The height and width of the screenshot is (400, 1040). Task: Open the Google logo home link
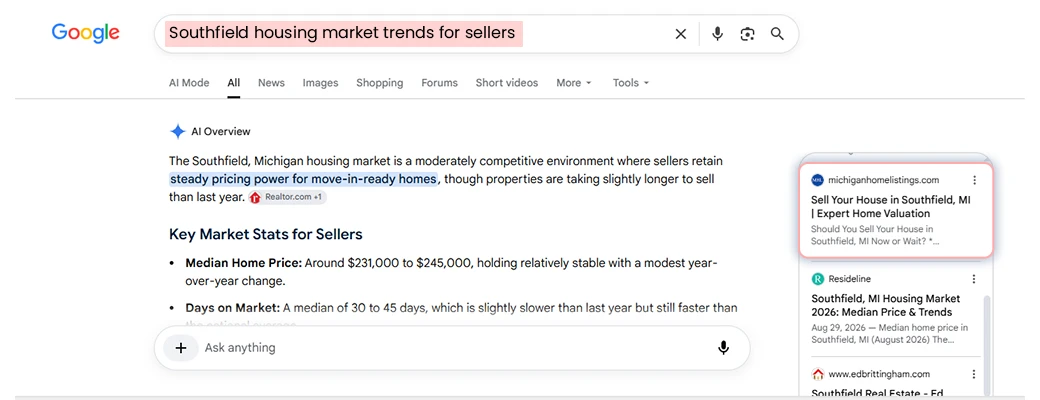(x=86, y=33)
